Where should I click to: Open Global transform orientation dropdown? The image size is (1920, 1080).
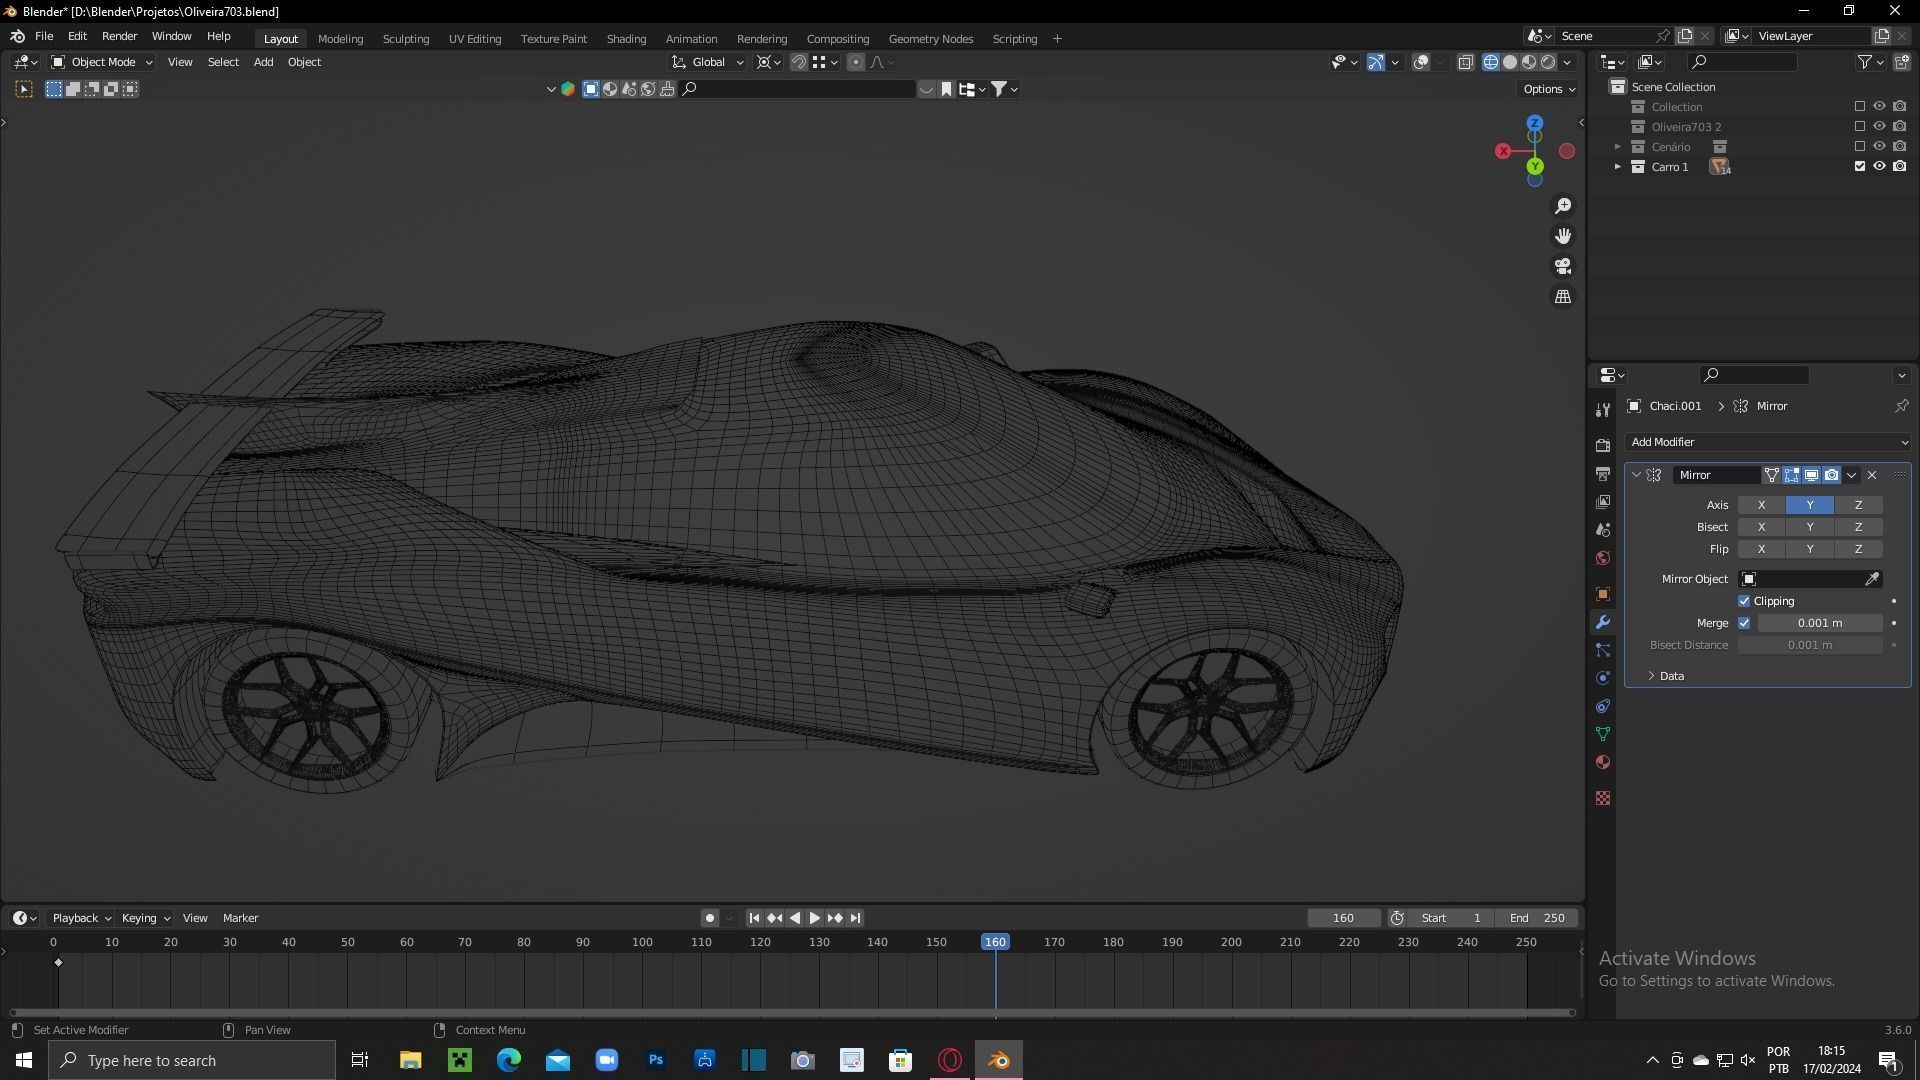pyautogui.click(x=709, y=62)
